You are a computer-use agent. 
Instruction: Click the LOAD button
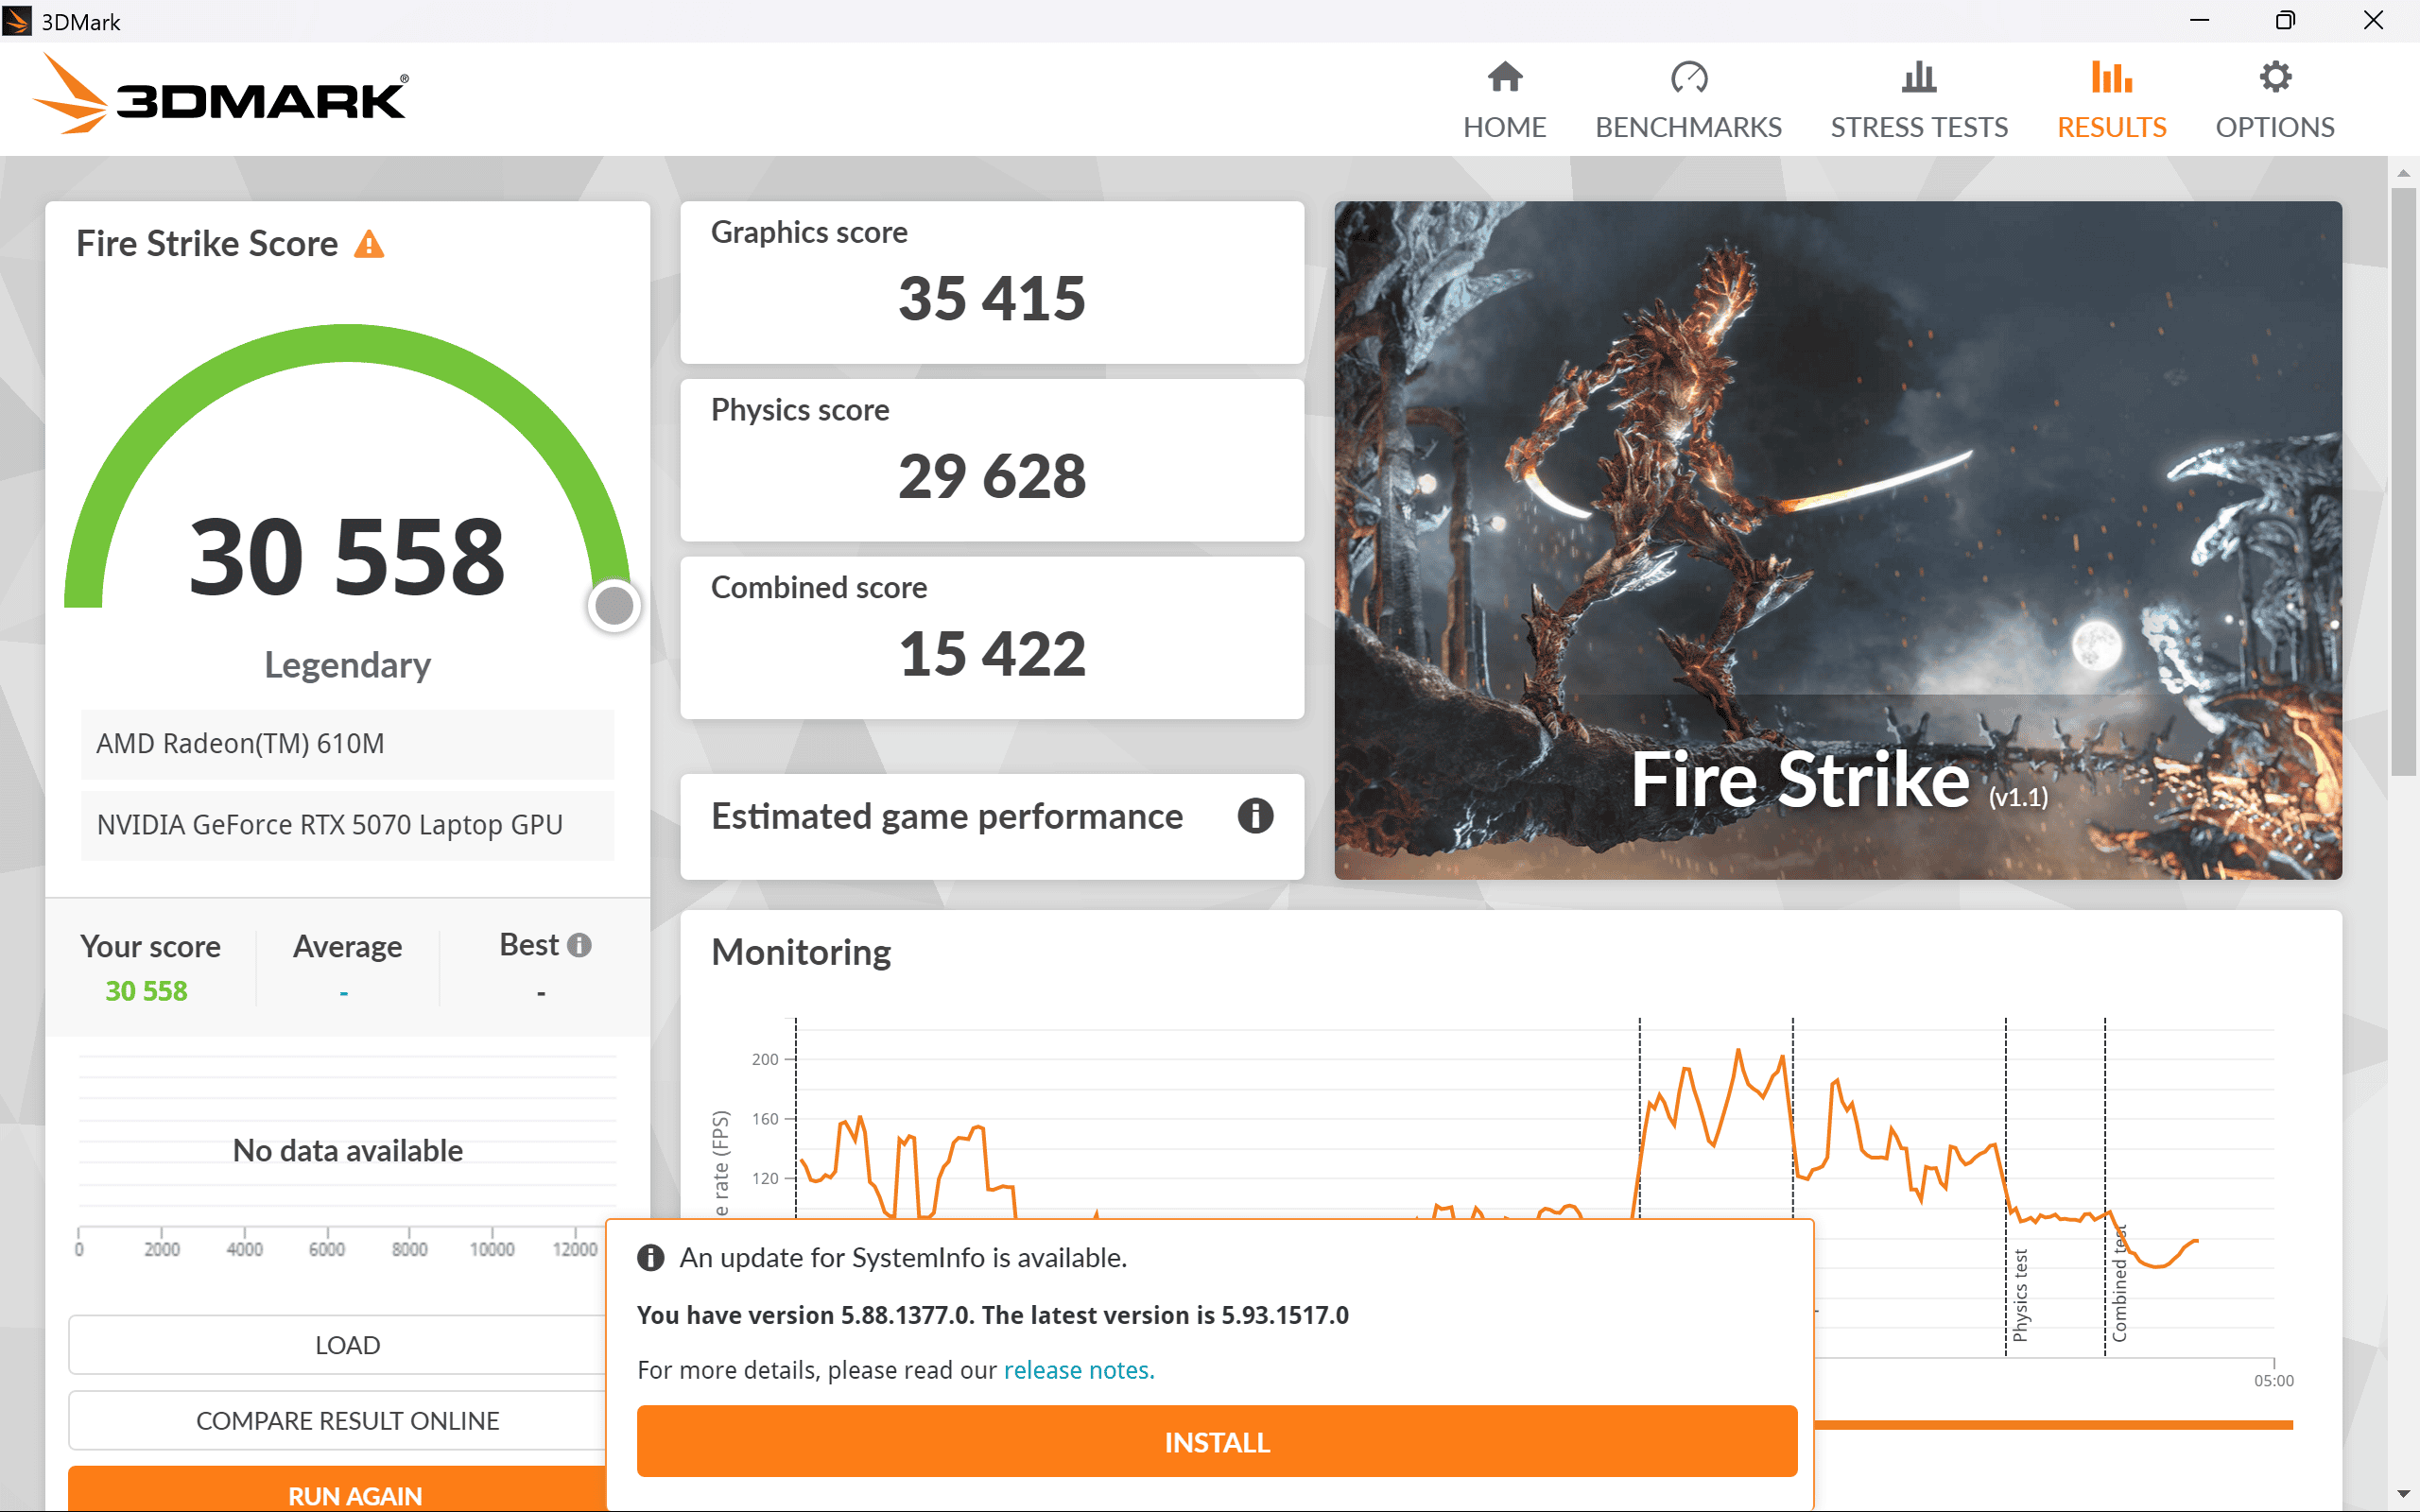338,1345
